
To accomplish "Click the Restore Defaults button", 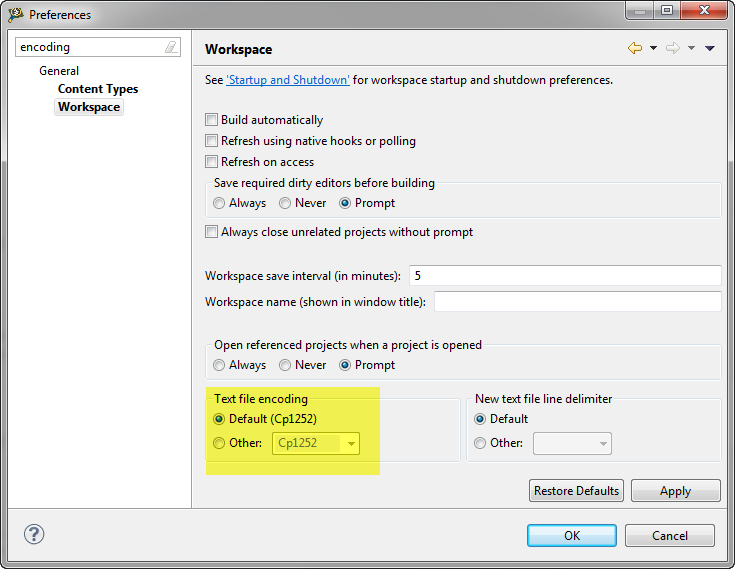I will pos(577,491).
